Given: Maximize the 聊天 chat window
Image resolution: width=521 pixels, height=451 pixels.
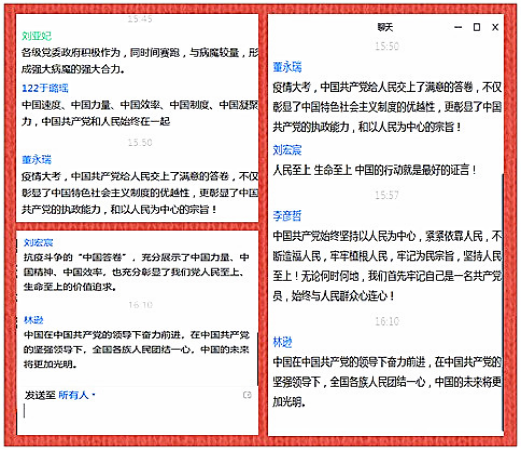Looking at the screenshot, I should pos(477,27).
